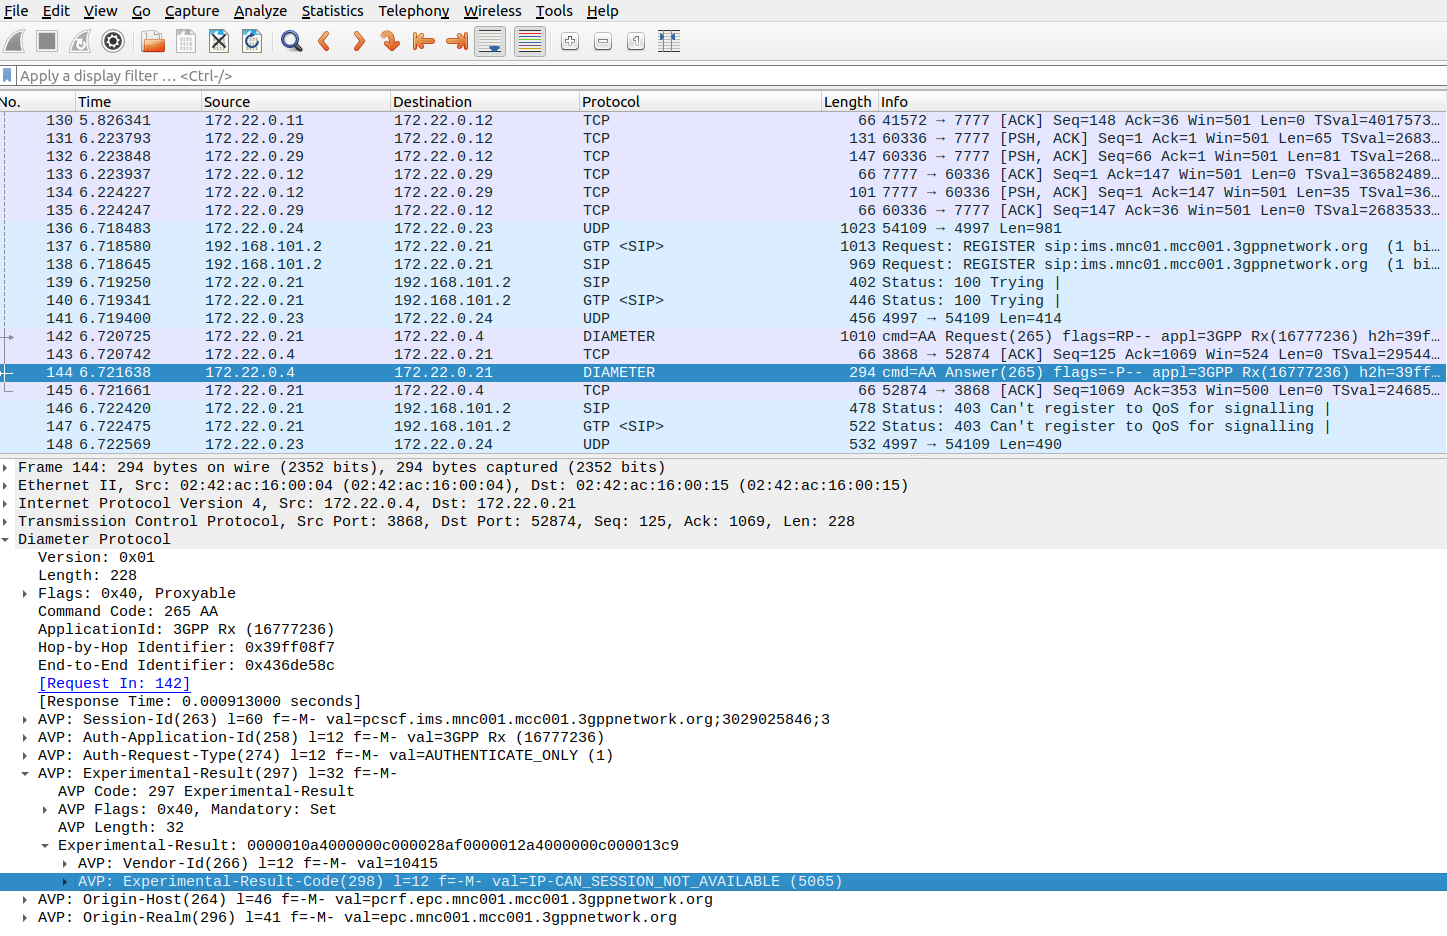Reload this capture file
Viewport: 1447px width, 936px height.
coord(252,41)
